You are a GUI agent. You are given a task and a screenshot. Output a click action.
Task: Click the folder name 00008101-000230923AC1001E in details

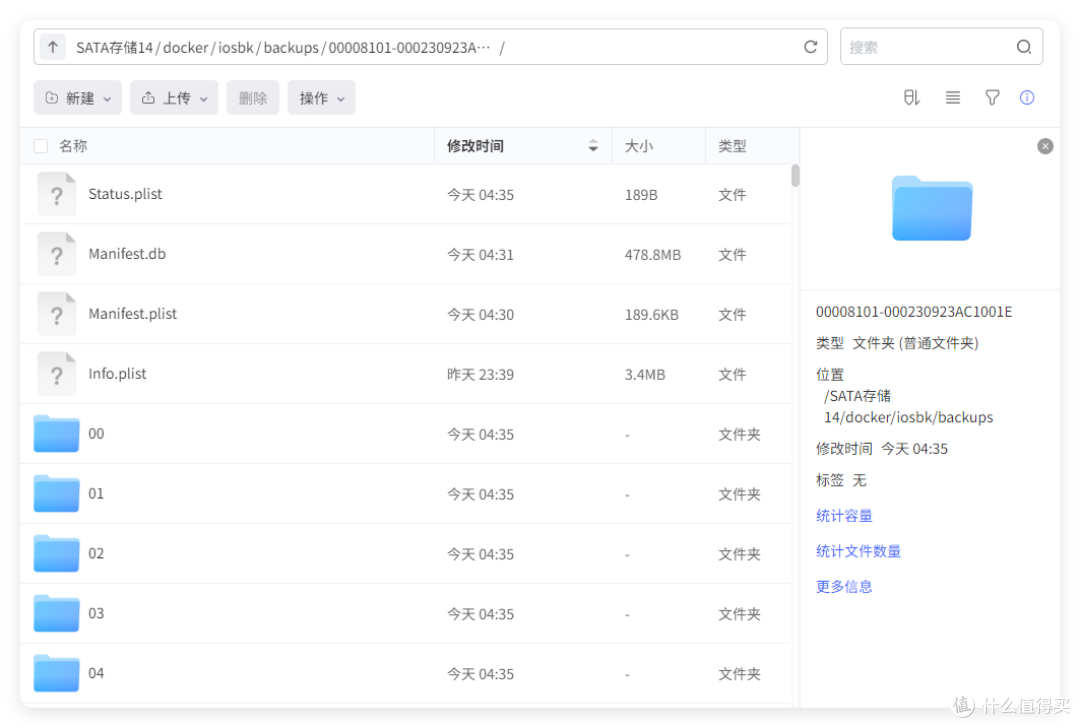pyautogui.click(x=913, y=312)
